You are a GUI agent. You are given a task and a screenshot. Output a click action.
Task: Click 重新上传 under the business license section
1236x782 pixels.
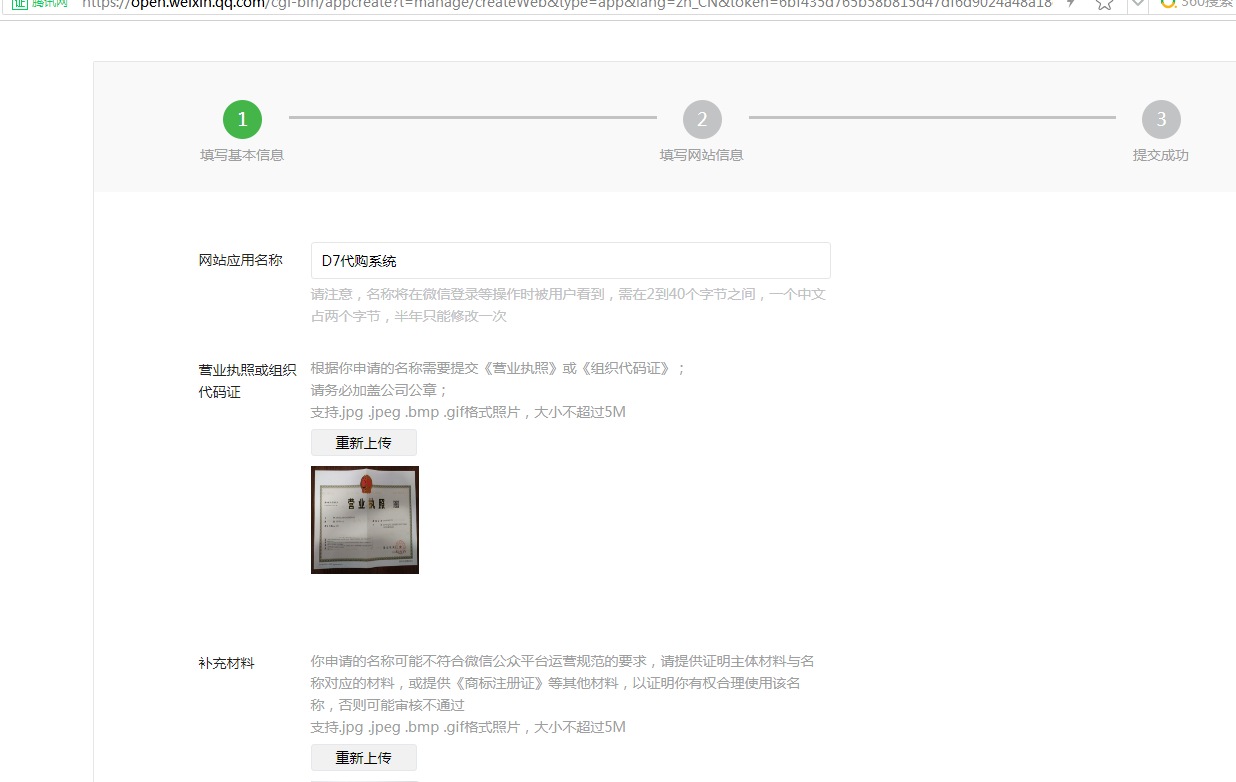pyautogui.click(x=363, y=442)
